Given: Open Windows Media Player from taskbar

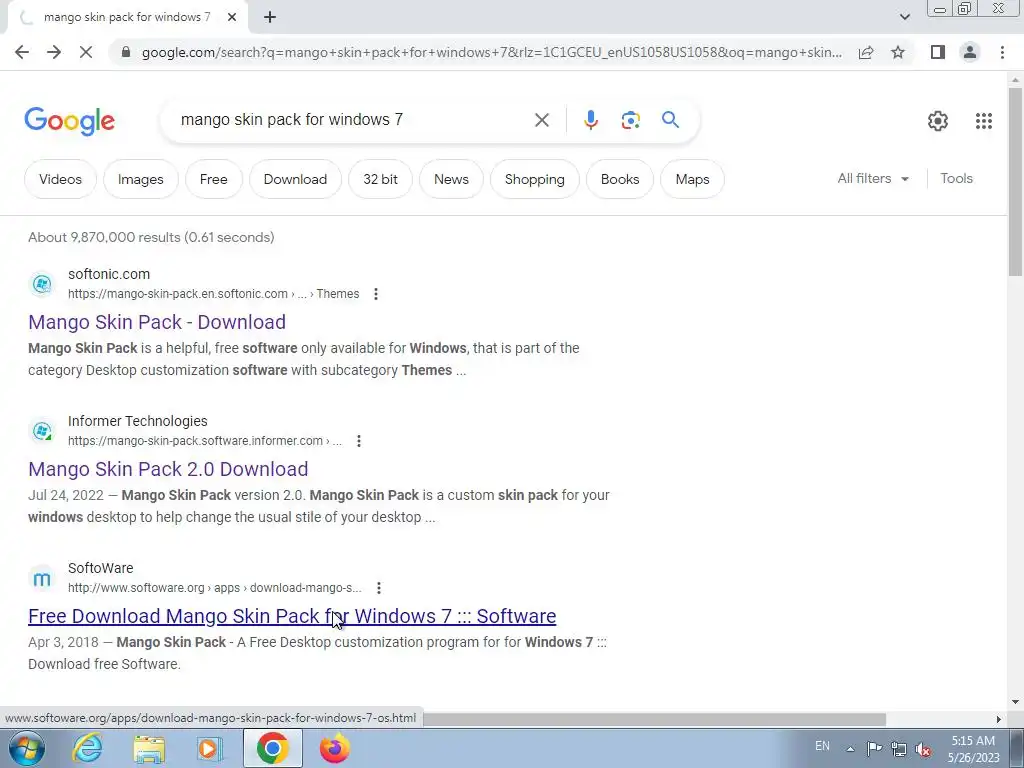Looking at the screenshot, I should 210,748.
